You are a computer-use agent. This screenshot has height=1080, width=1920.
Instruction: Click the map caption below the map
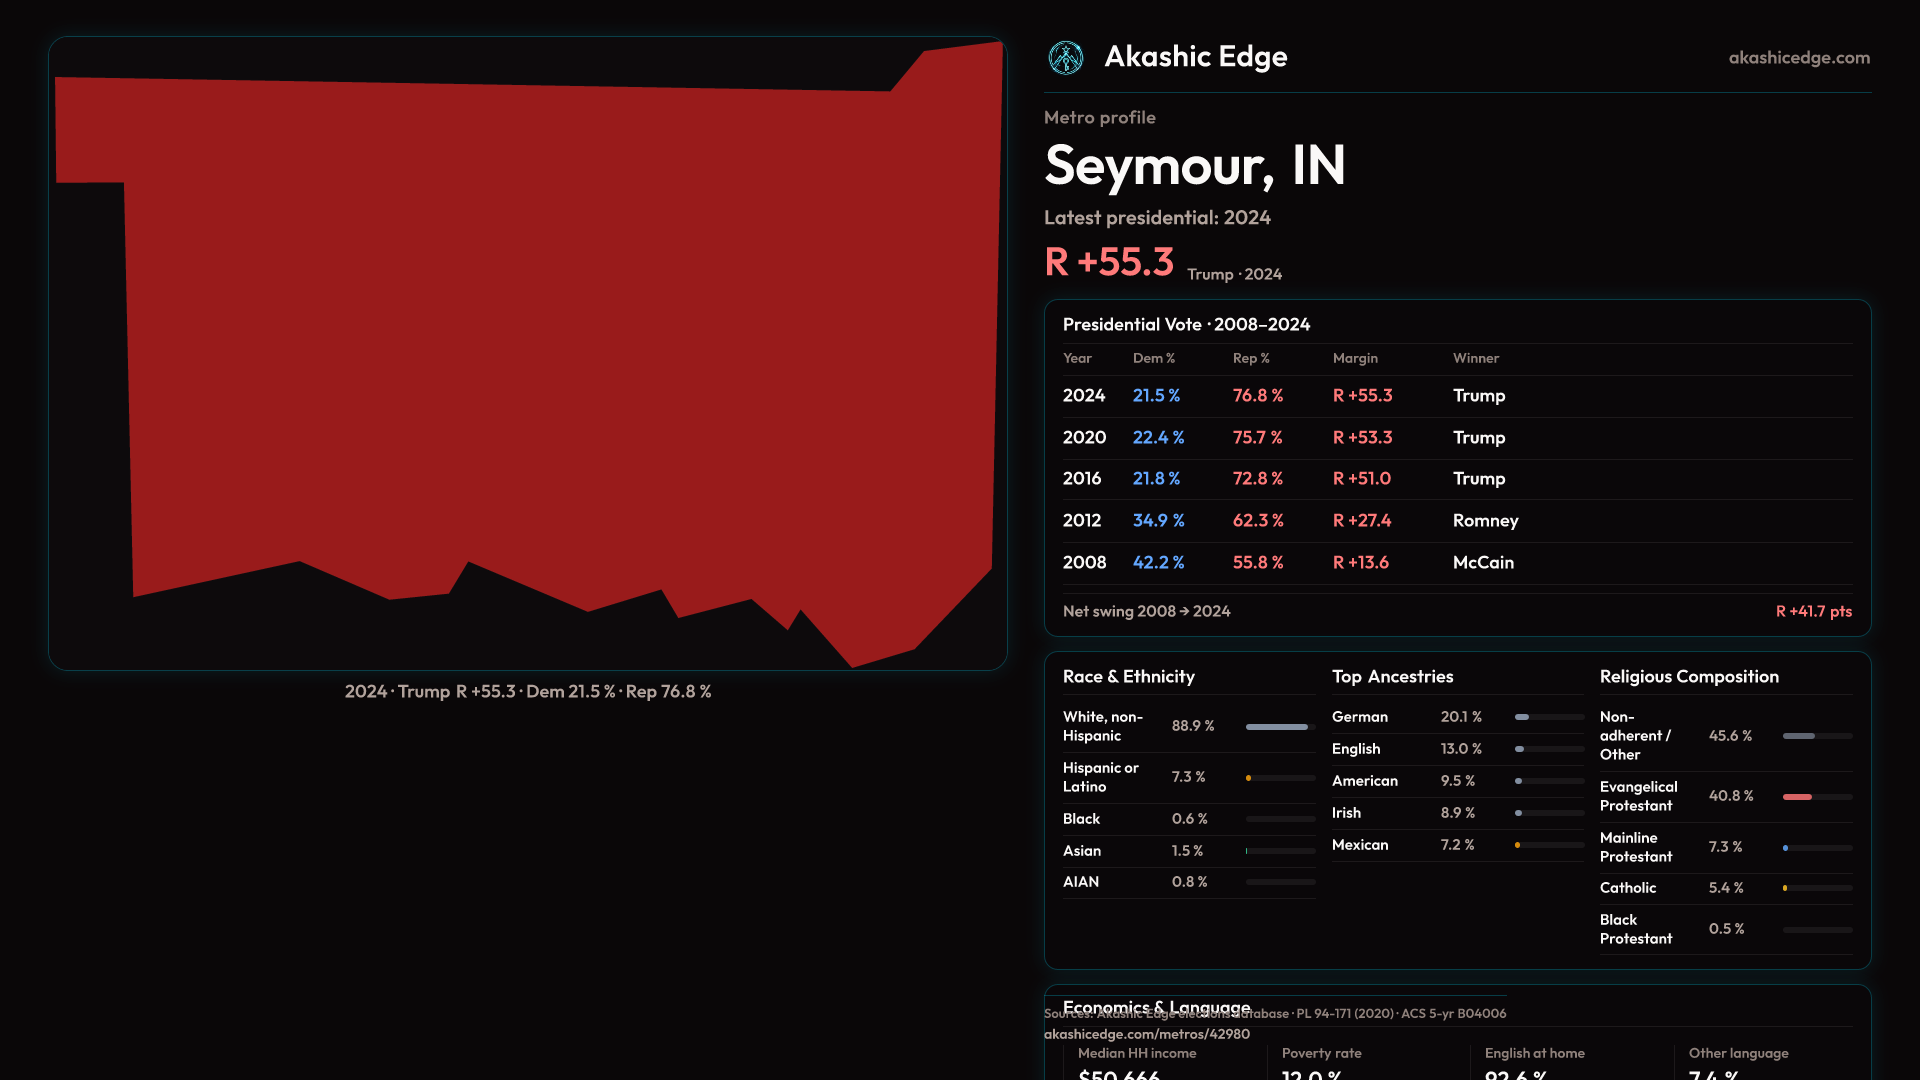528,692
